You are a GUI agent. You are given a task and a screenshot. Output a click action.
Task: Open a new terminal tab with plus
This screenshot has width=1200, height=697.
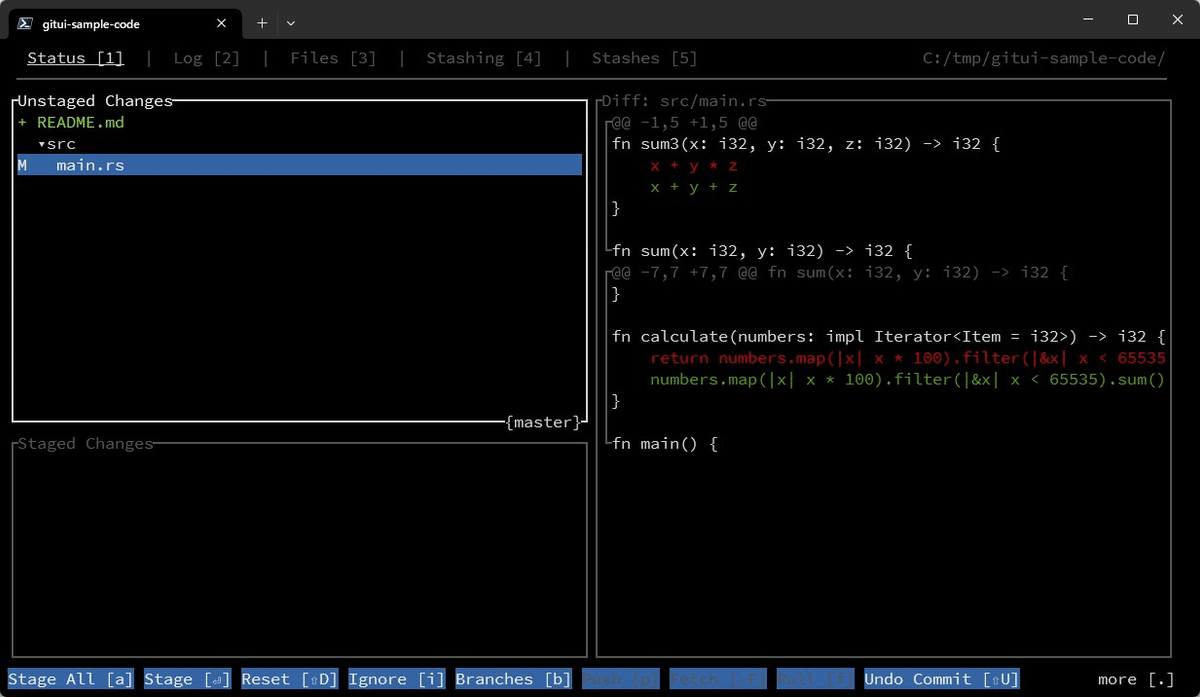pos(262,23)
